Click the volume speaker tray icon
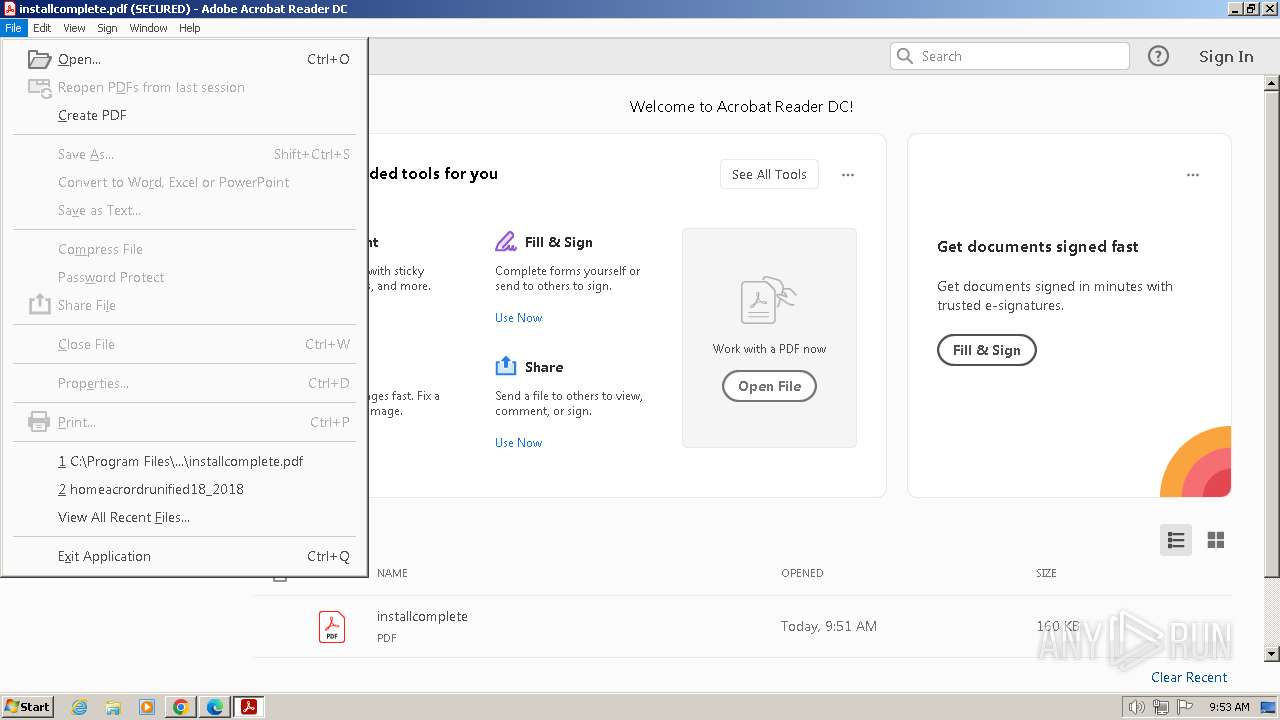This screenshot has height=720, width=1280. [x=1137, y=707]
